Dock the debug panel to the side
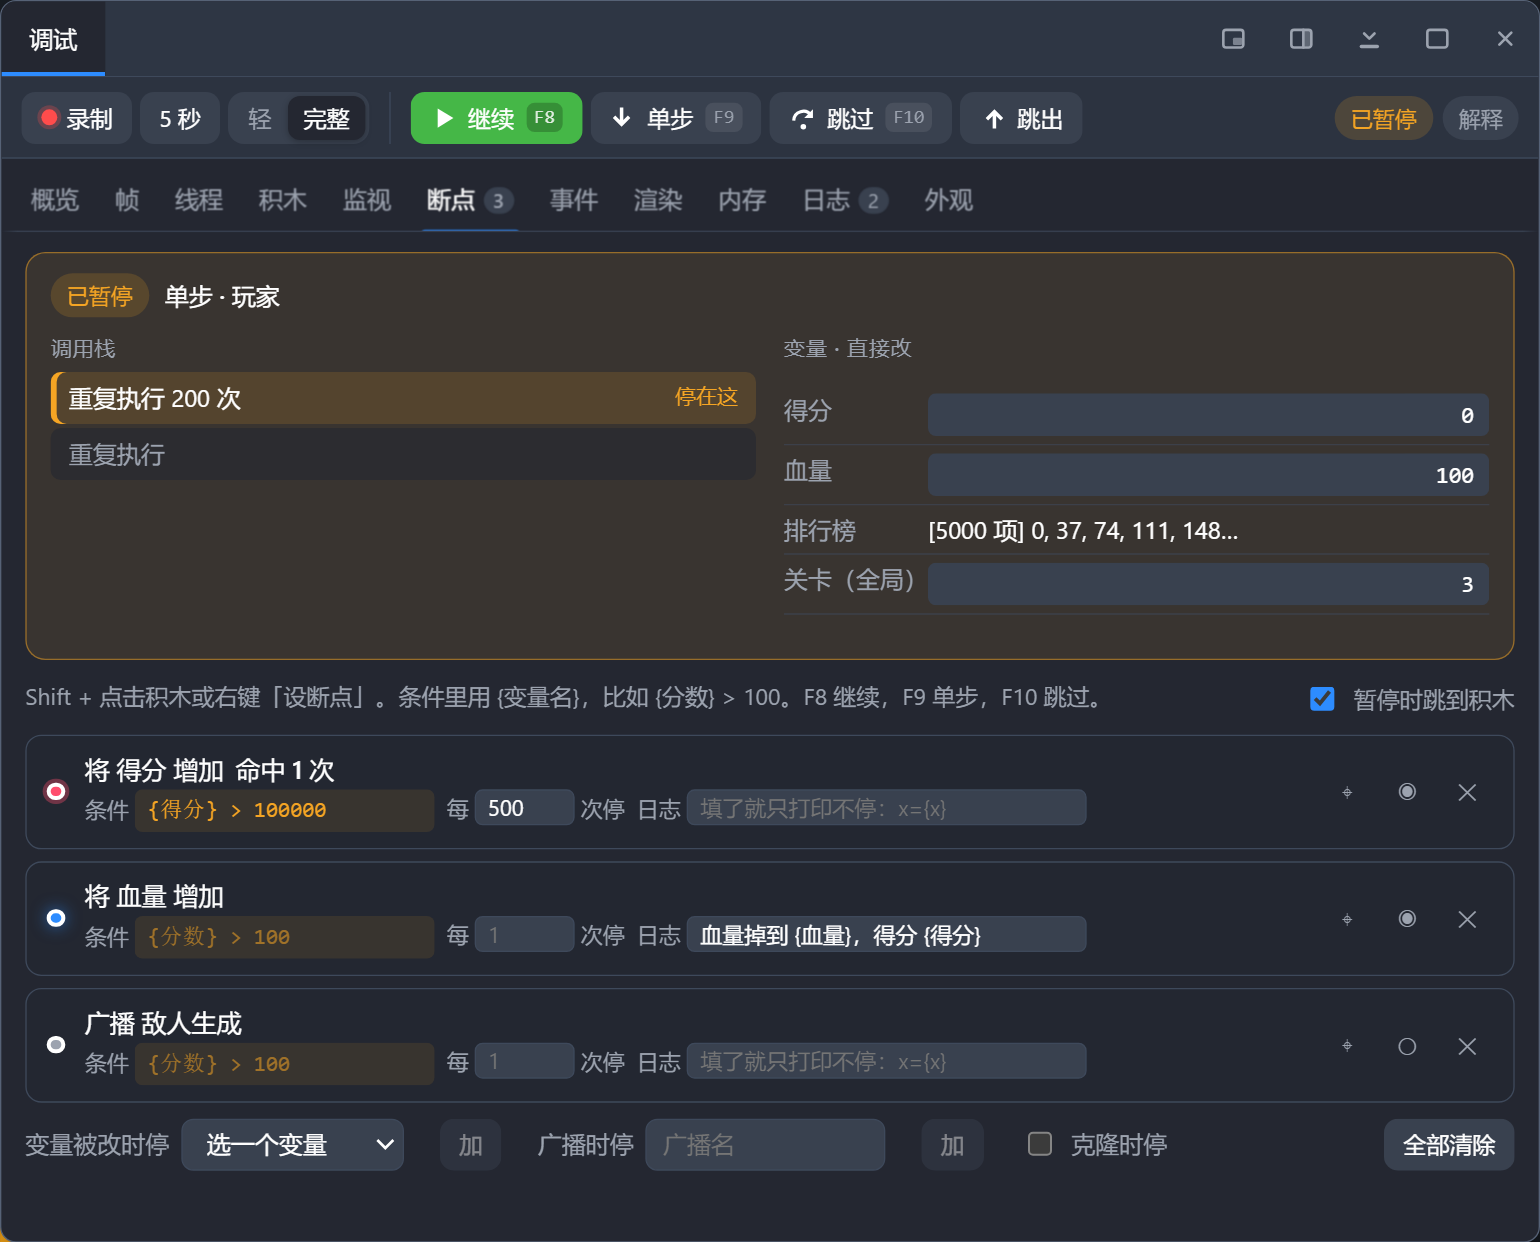 click(1301, 39)
